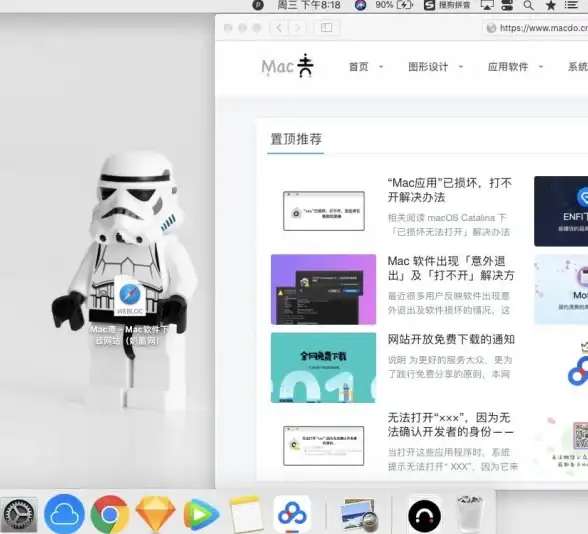588x534 pixels.
Task: Open Notes app from the Dock
Action: [x=246, y=514]
